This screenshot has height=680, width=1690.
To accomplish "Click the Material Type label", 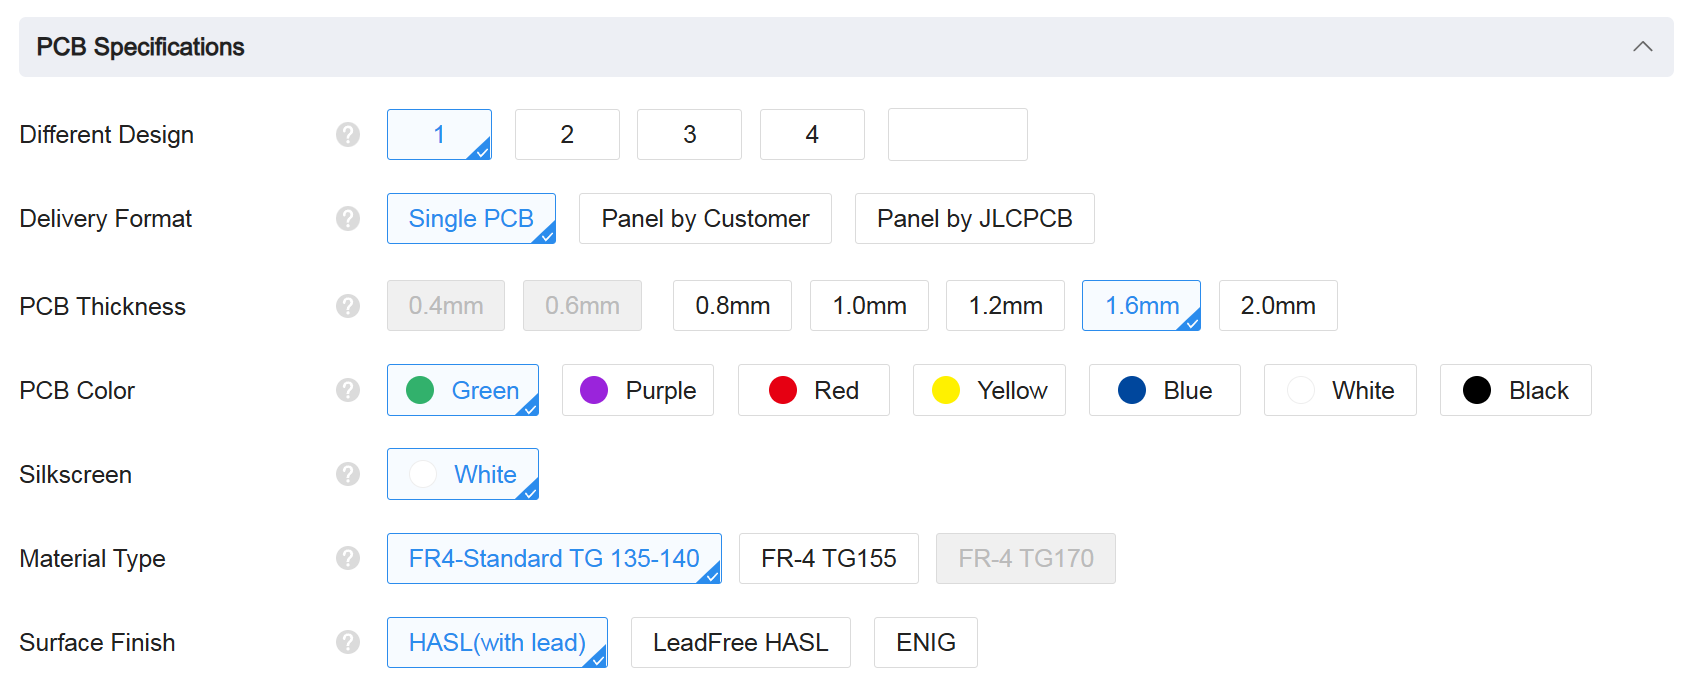I will point(93,558).
